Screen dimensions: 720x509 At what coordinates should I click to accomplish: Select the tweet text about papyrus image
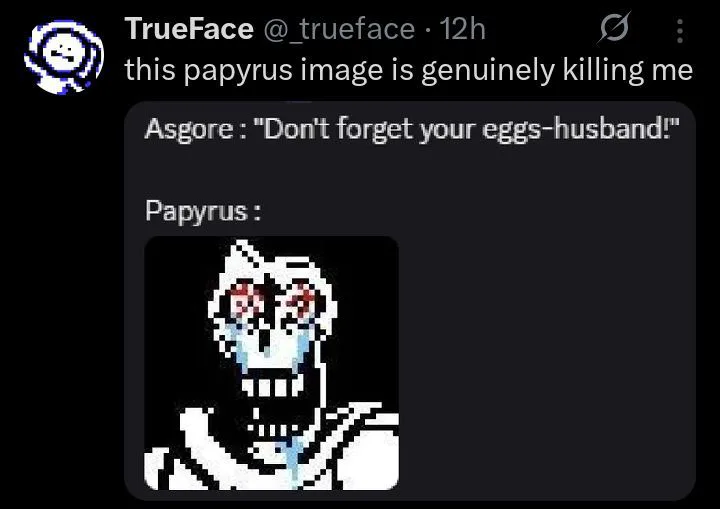pyautogui.click(x=408, y=71)
